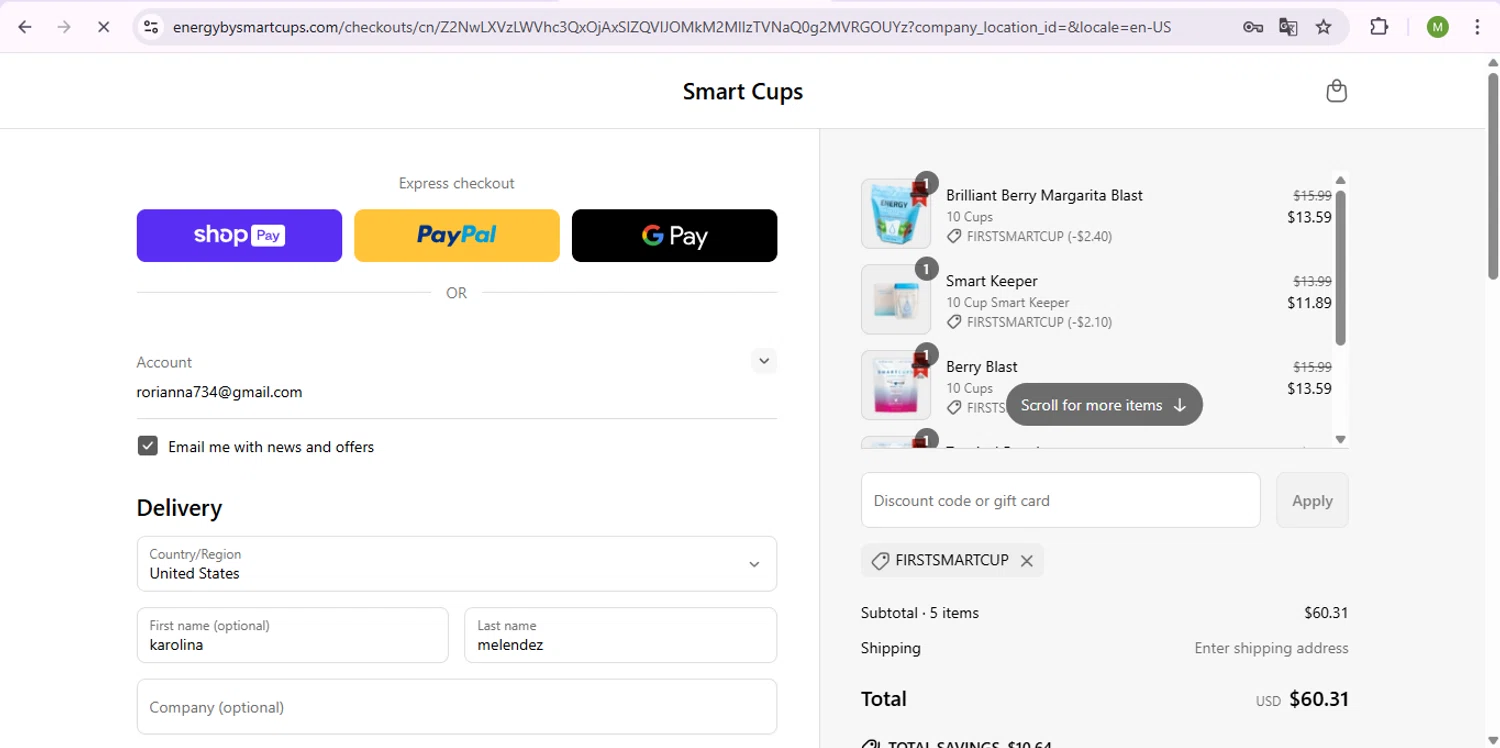
Task: Click the 10 Cup Smart Keeper variant text
Action: pyautogui.click(x=1008, y=302)
